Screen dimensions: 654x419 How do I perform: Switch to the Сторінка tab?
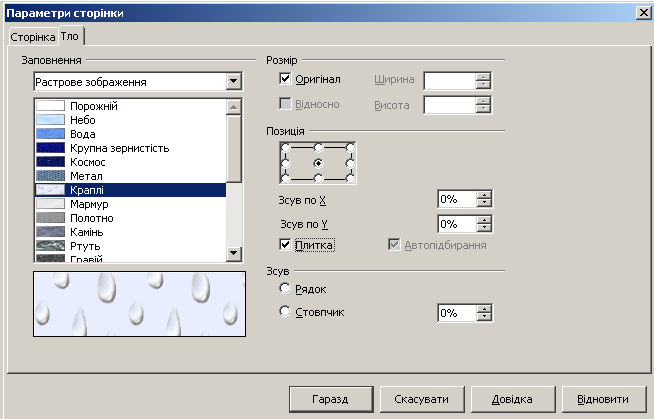point(33,37)
